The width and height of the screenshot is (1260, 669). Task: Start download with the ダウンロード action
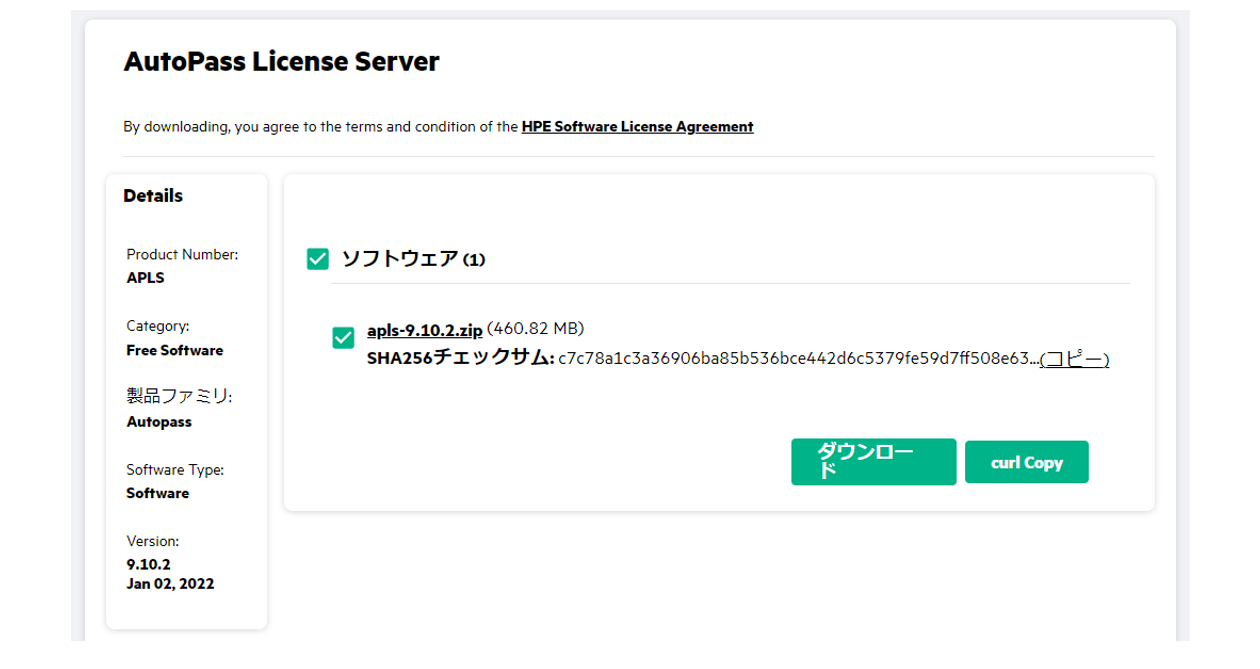[x=873, y=461]
